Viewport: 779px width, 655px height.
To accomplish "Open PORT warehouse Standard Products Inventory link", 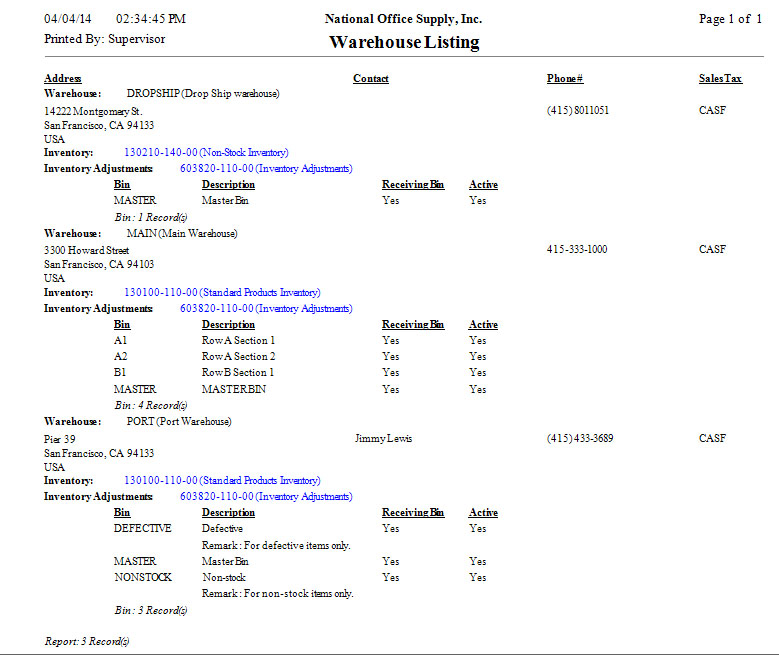I will tap(221, 481).
